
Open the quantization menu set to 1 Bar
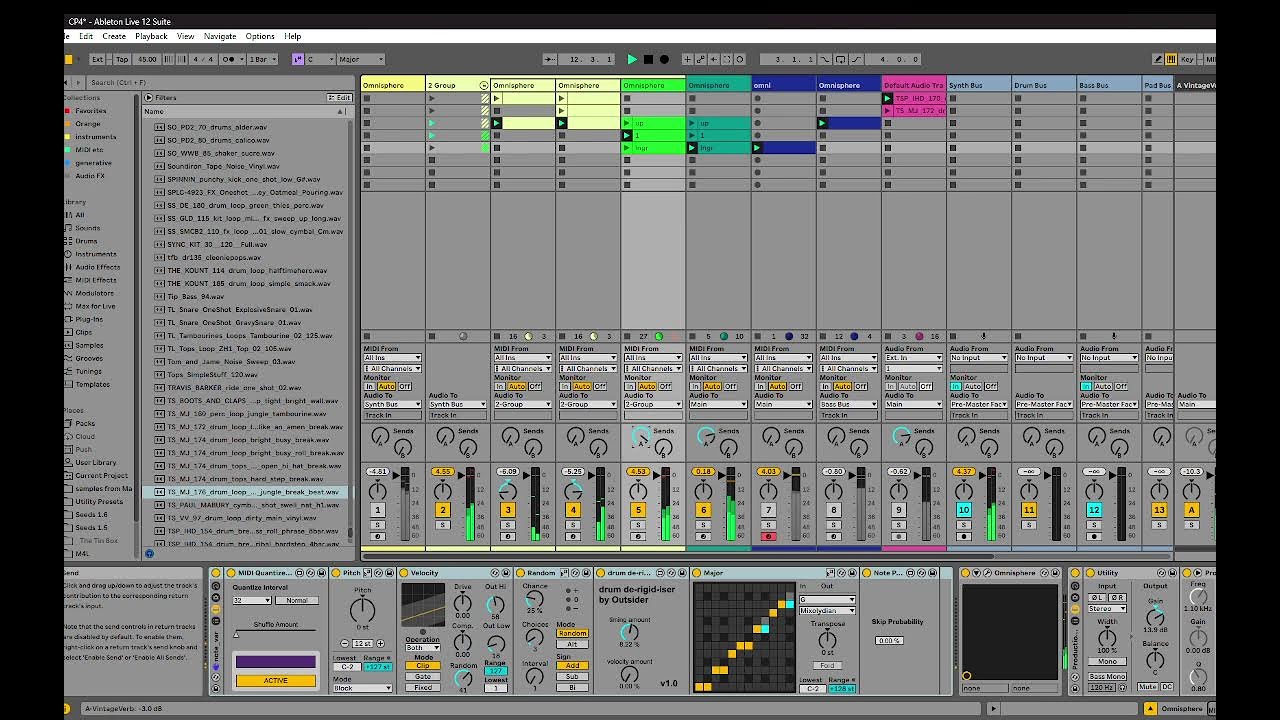click(x=263, y=59)
